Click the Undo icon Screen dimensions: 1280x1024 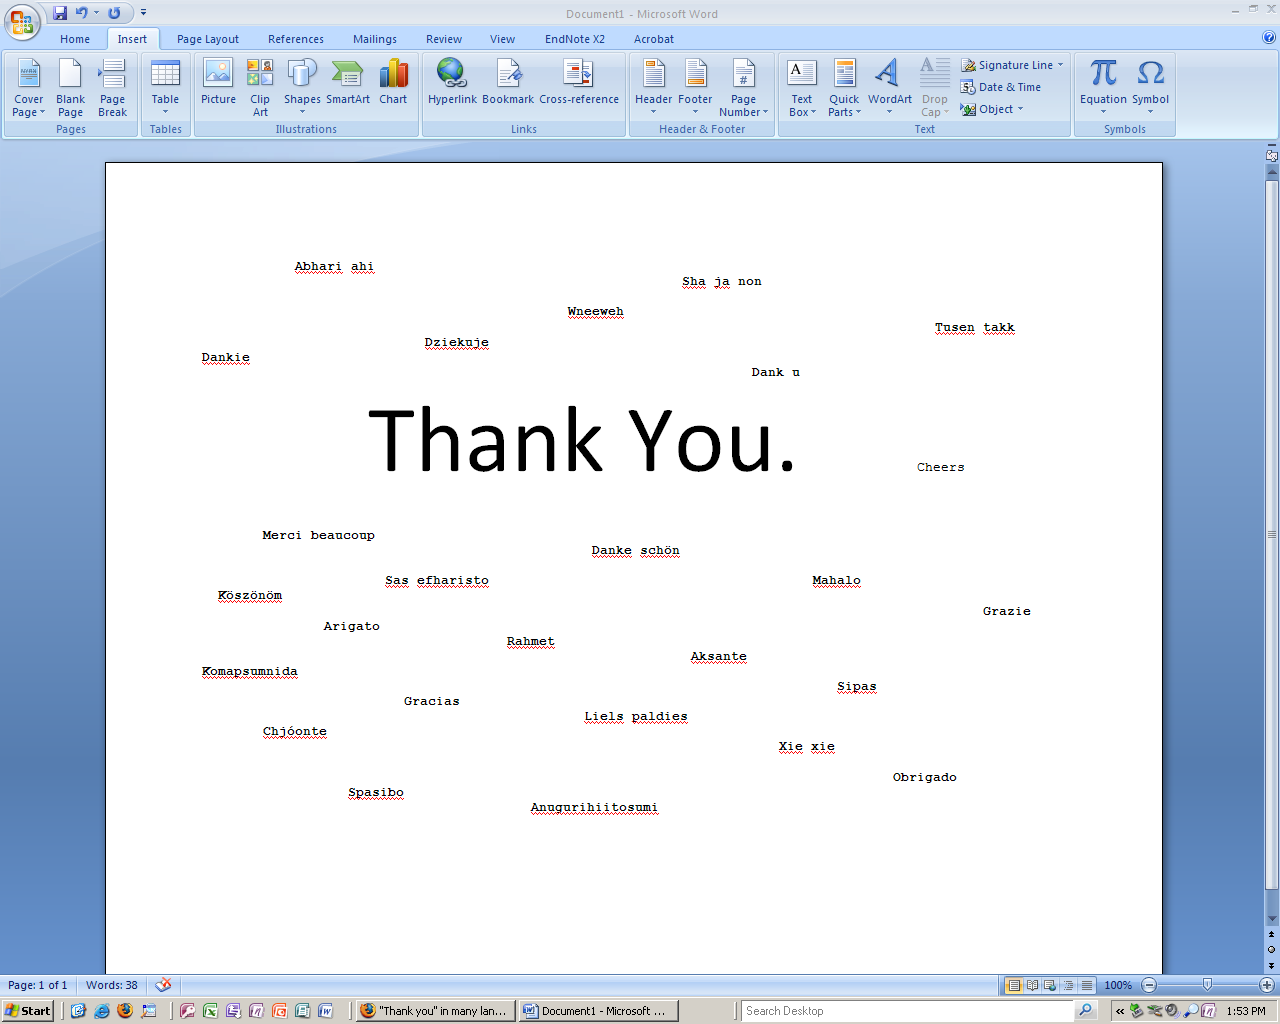(81, 13)
